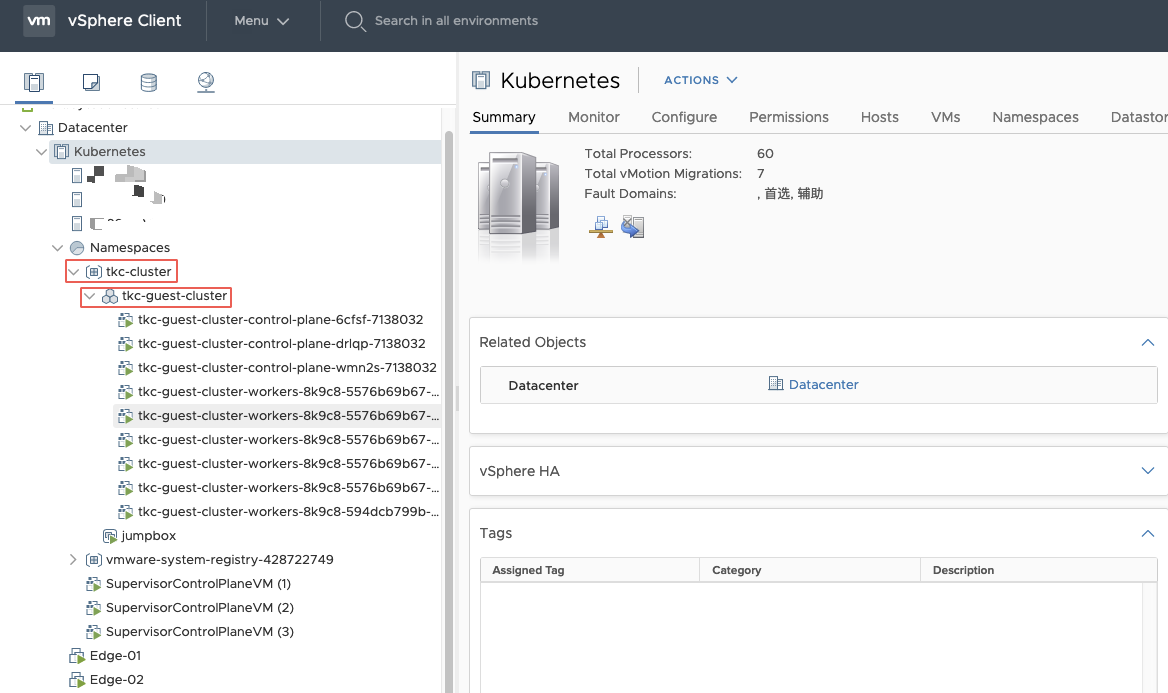Click VM icon for control-plane-6cfsf

coord(125,320)
